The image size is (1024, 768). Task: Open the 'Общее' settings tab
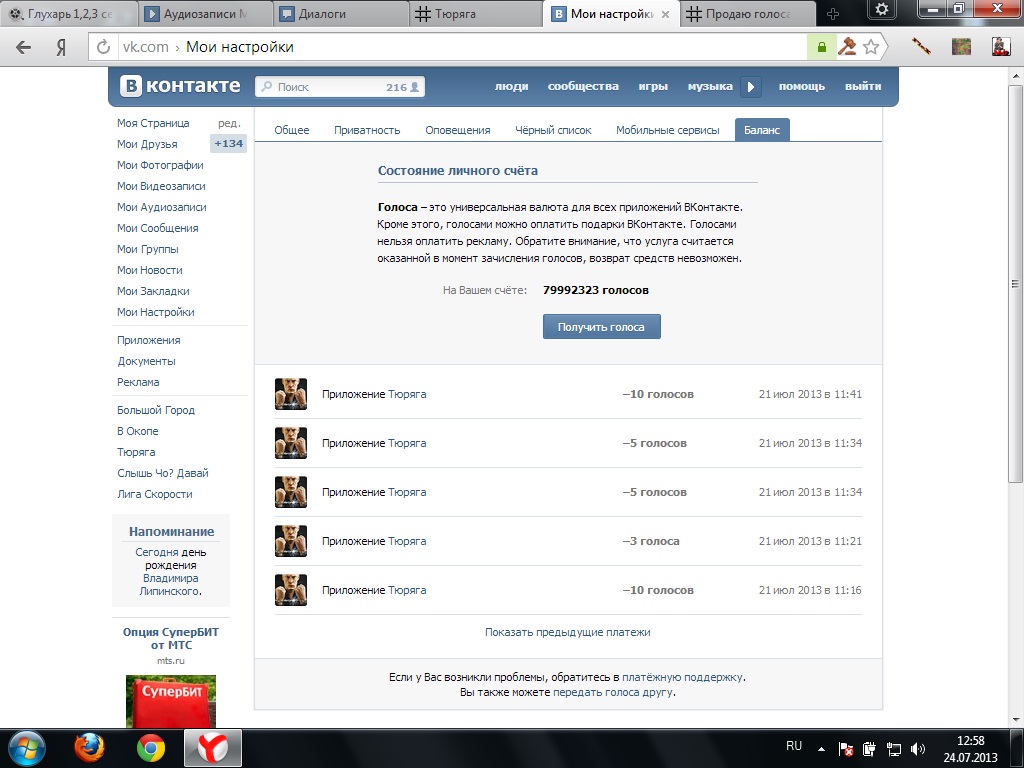click(292, 130)
